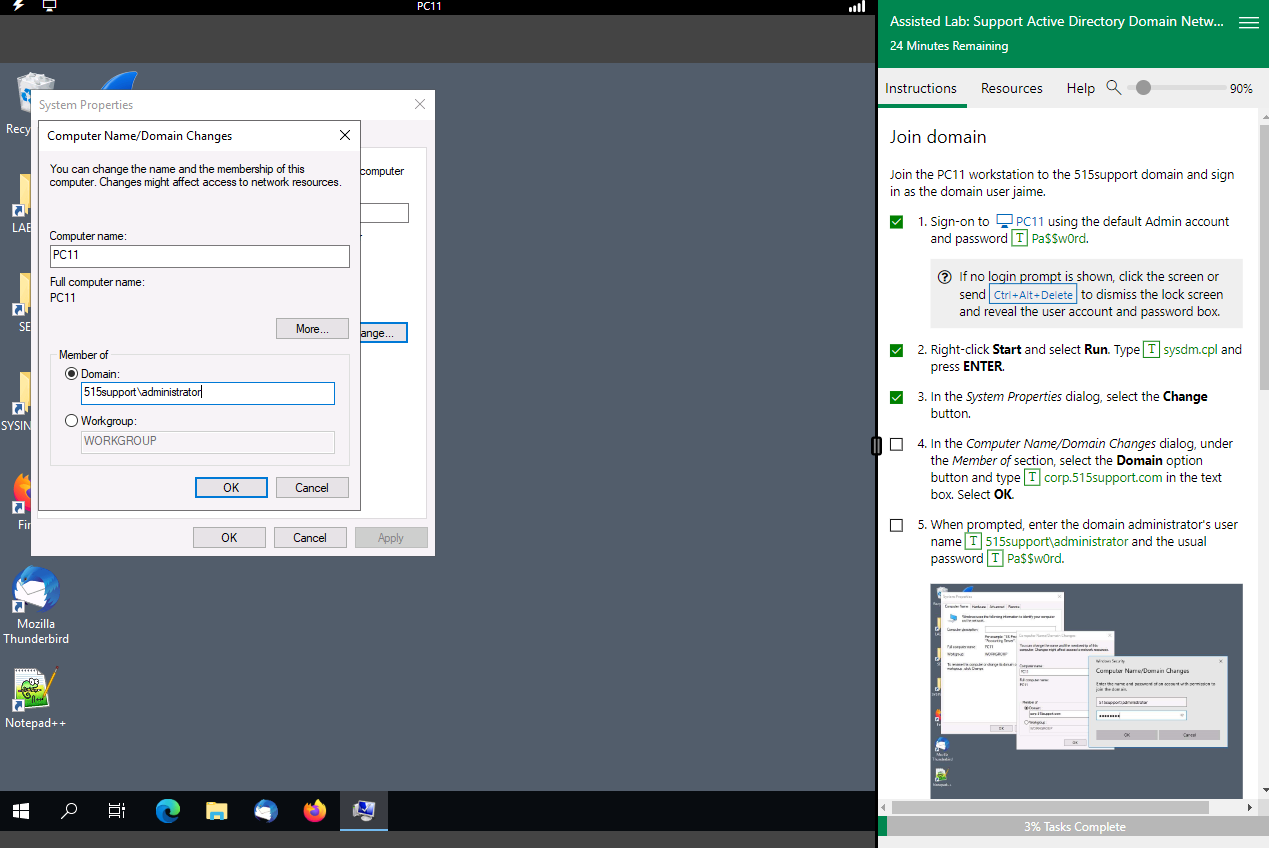
Task: Launch Firefox from the taskbar
Action: [x=314, y=811]
